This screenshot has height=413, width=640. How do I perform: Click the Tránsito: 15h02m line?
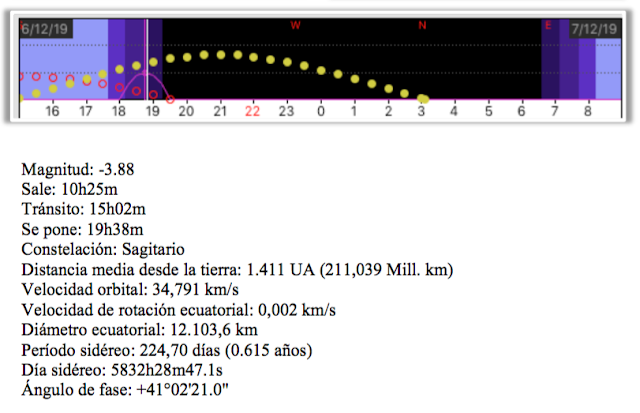(x=83, y=209)
